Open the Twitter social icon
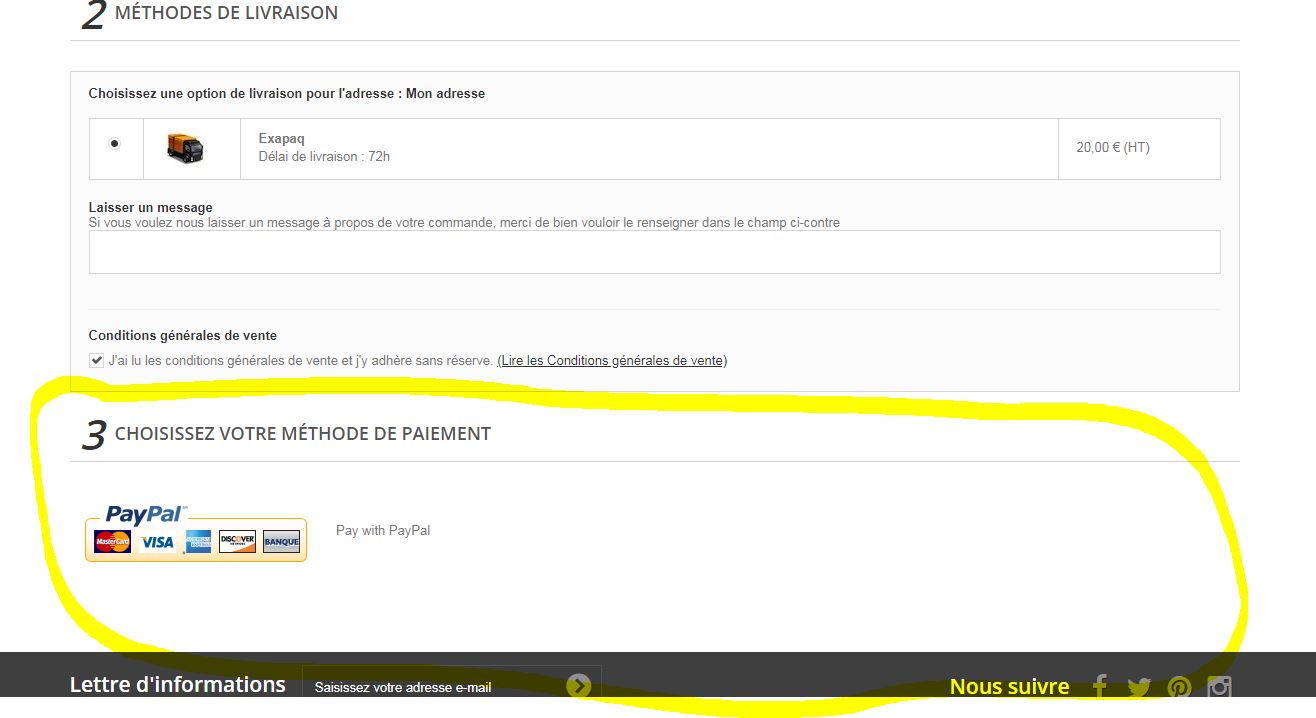The image size is (1316, 718). [1139, 687]
